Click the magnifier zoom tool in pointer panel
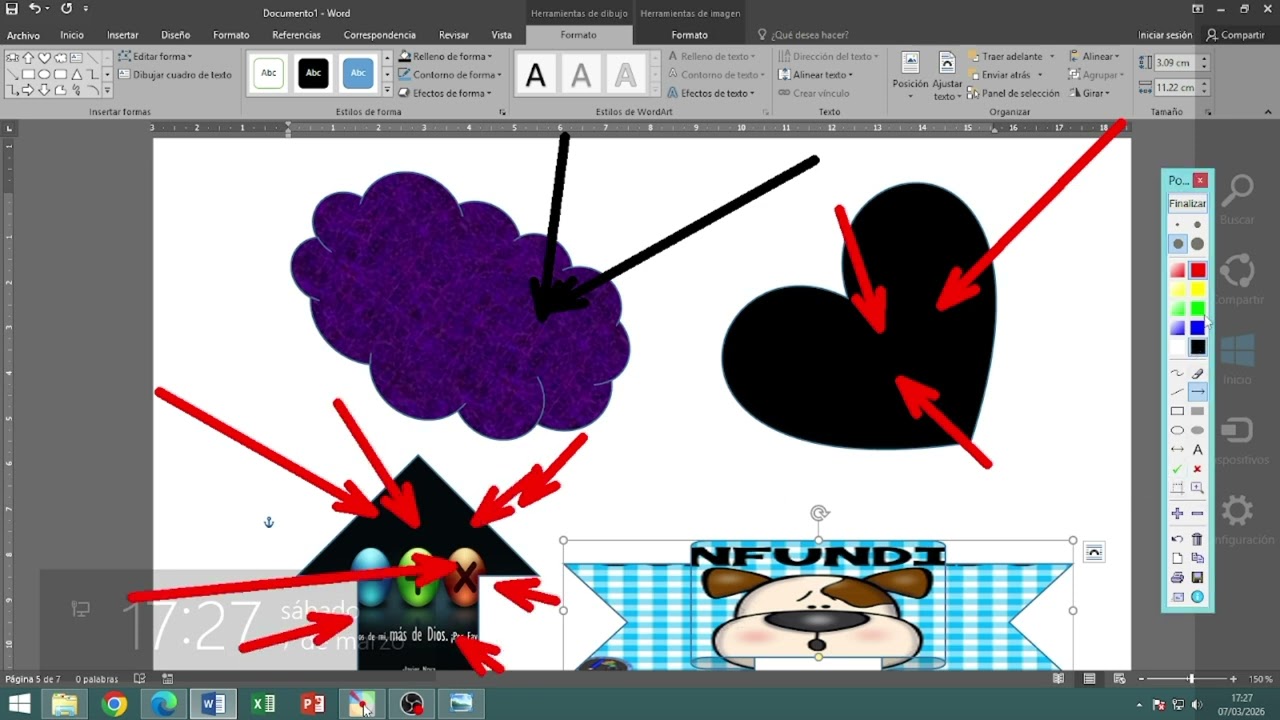Screen dimensions: 1280x720 click(1198, 488)
